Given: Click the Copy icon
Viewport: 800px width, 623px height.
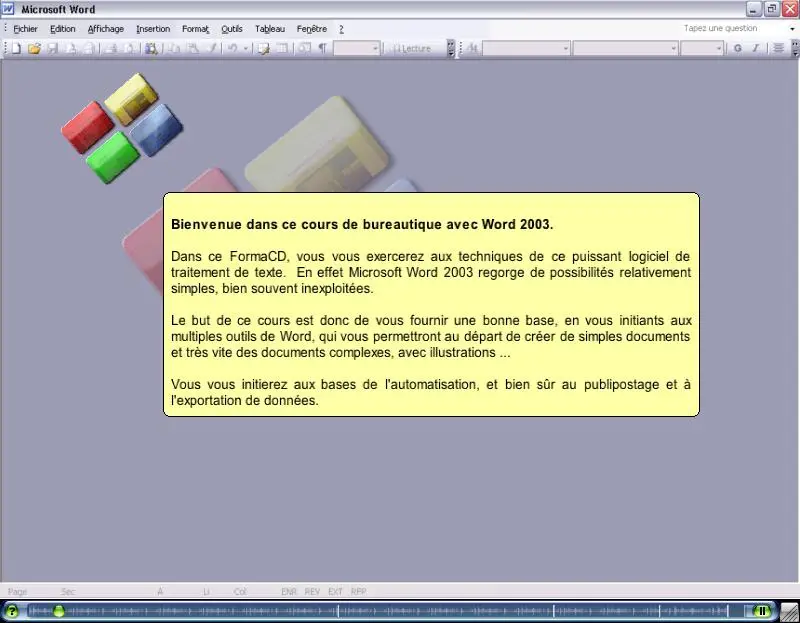Looking at the screenshot, I should point(174,48).
